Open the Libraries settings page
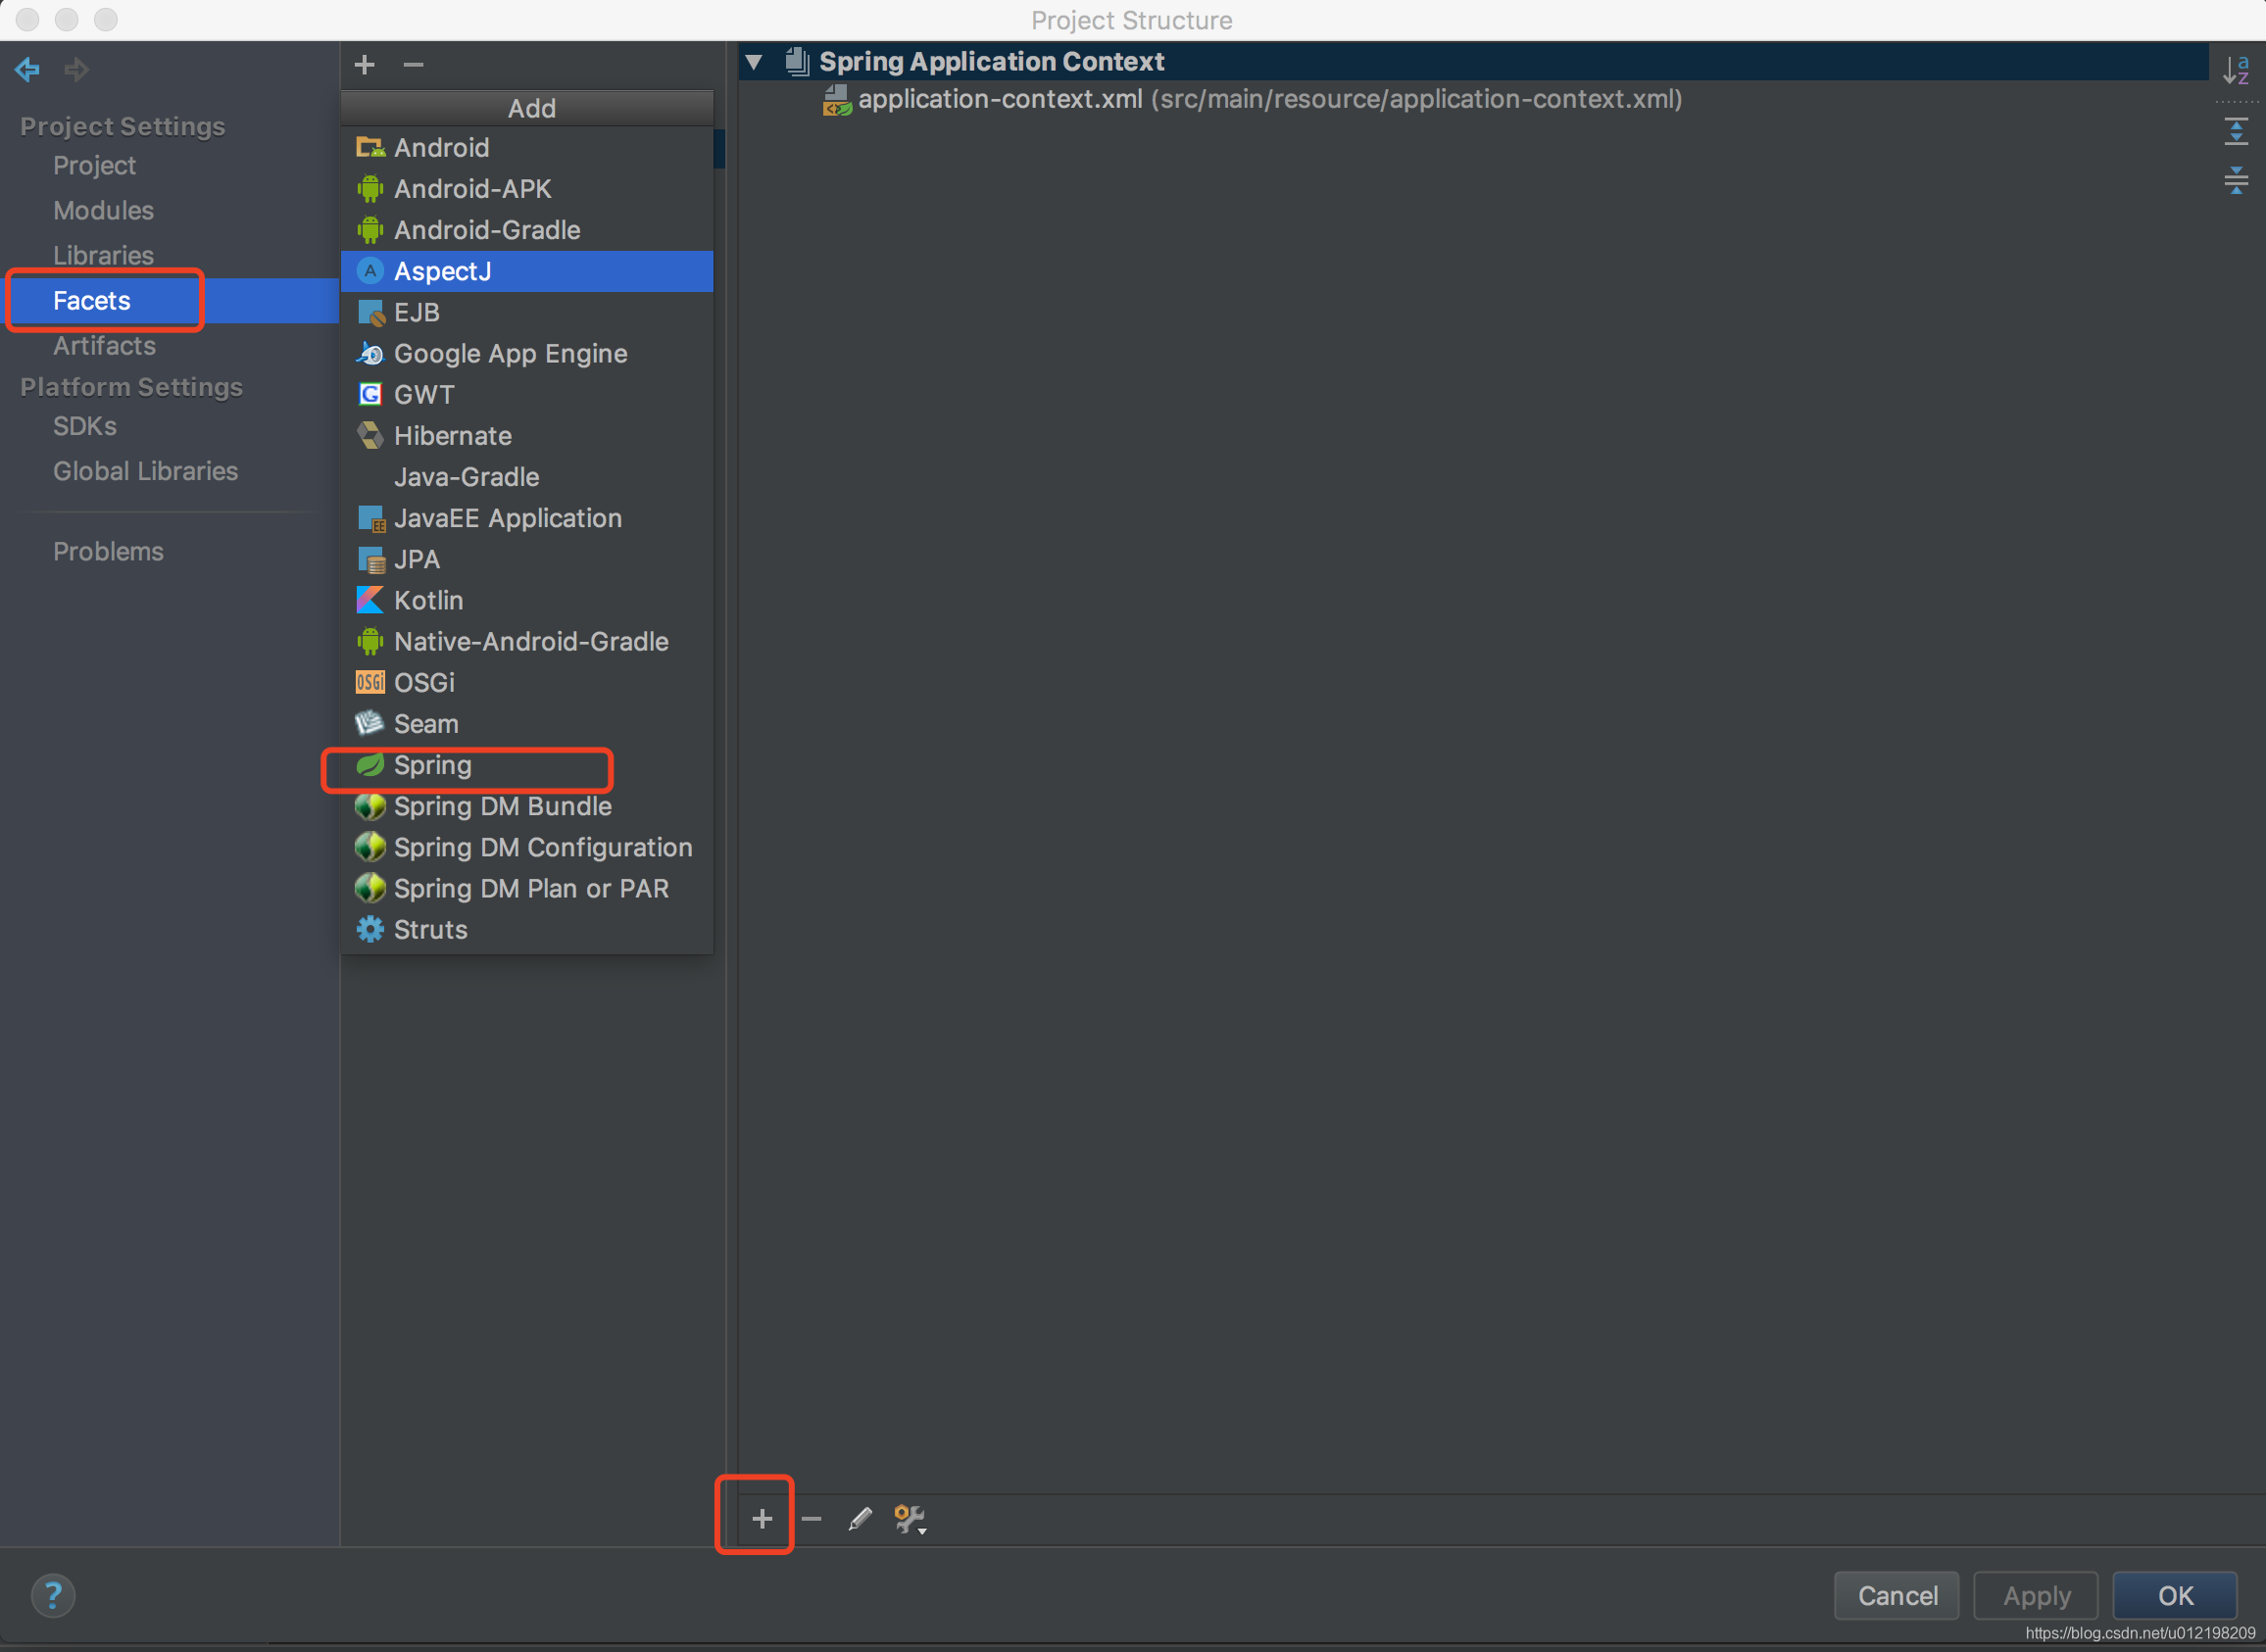Image resolution: width=2266 pixels, height=1652 pixels. 103,255
